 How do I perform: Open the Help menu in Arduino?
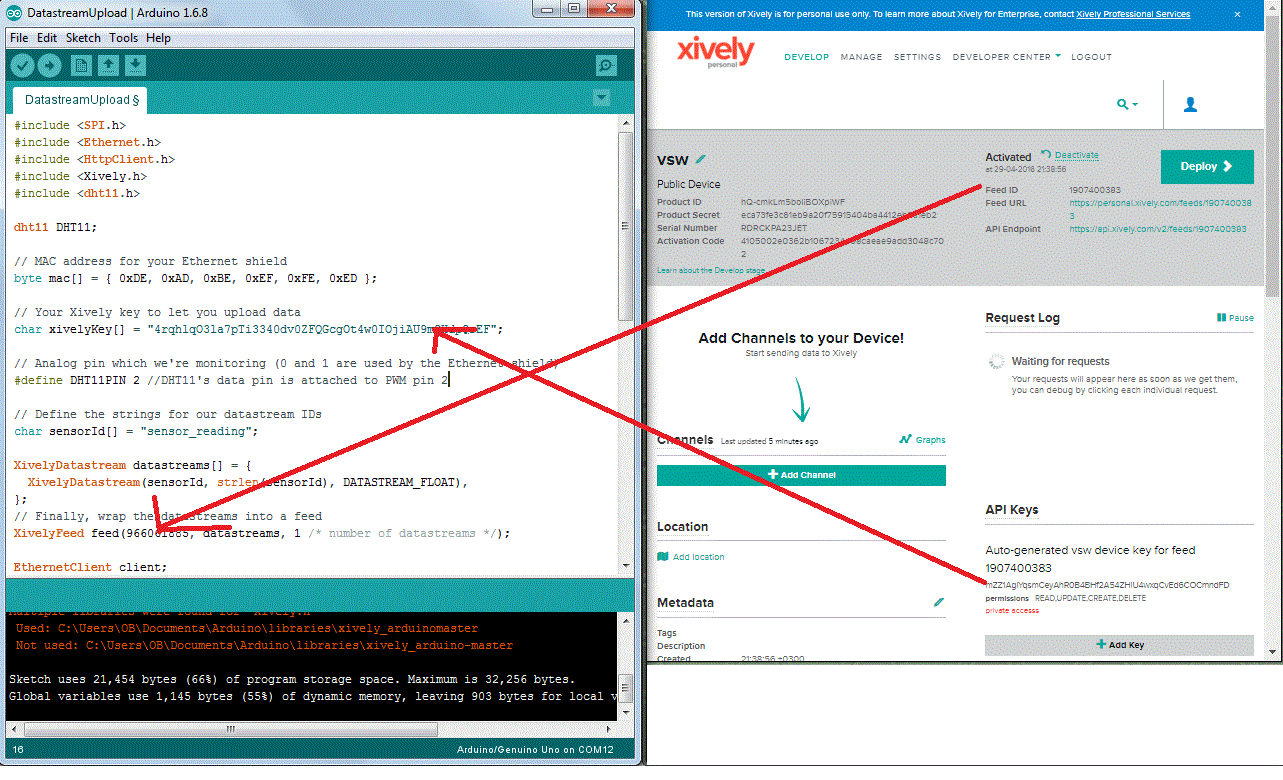point(158,38)
